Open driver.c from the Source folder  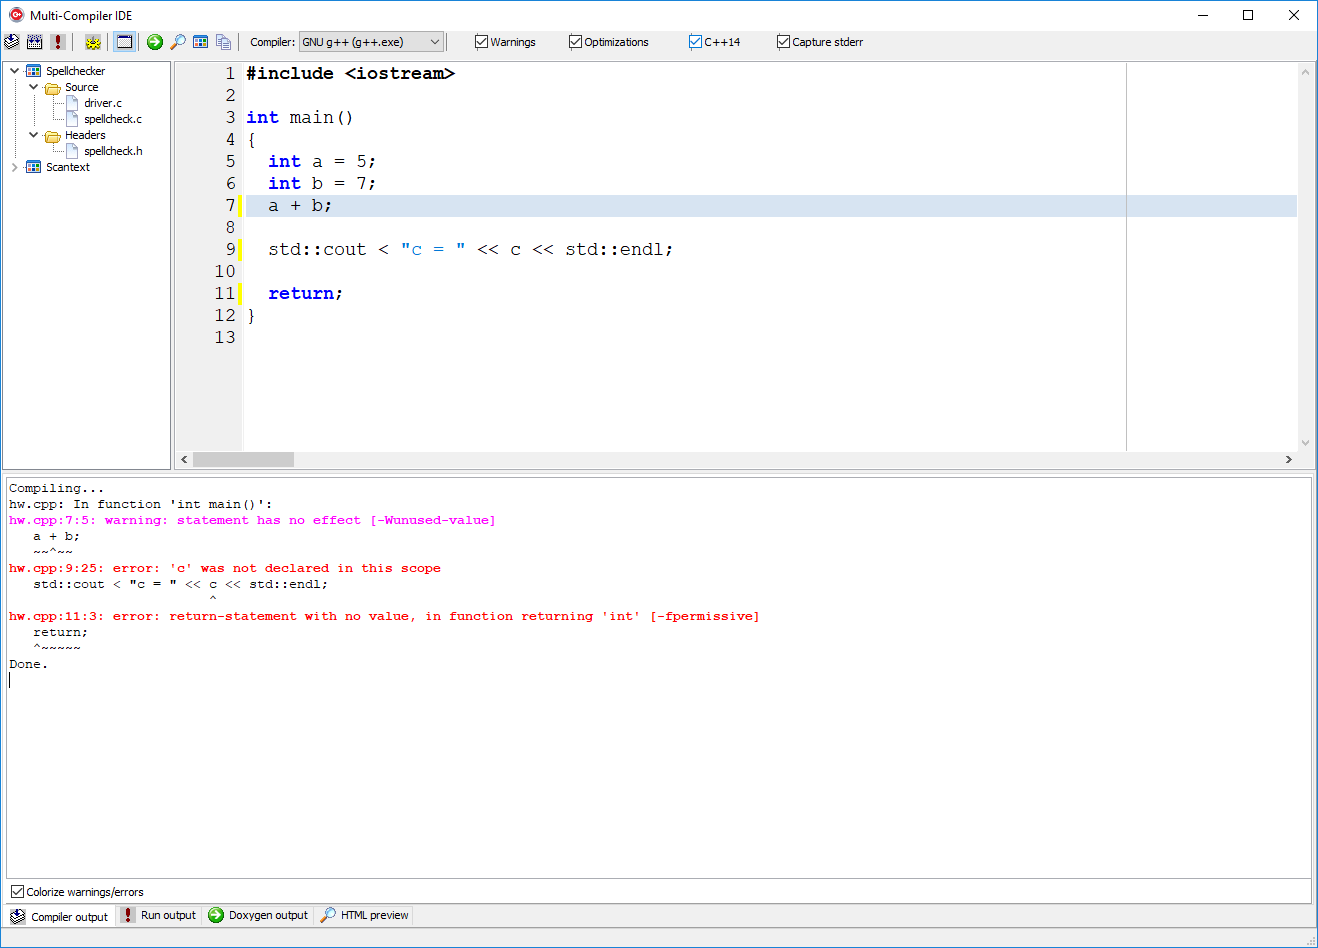coord(103,103)
